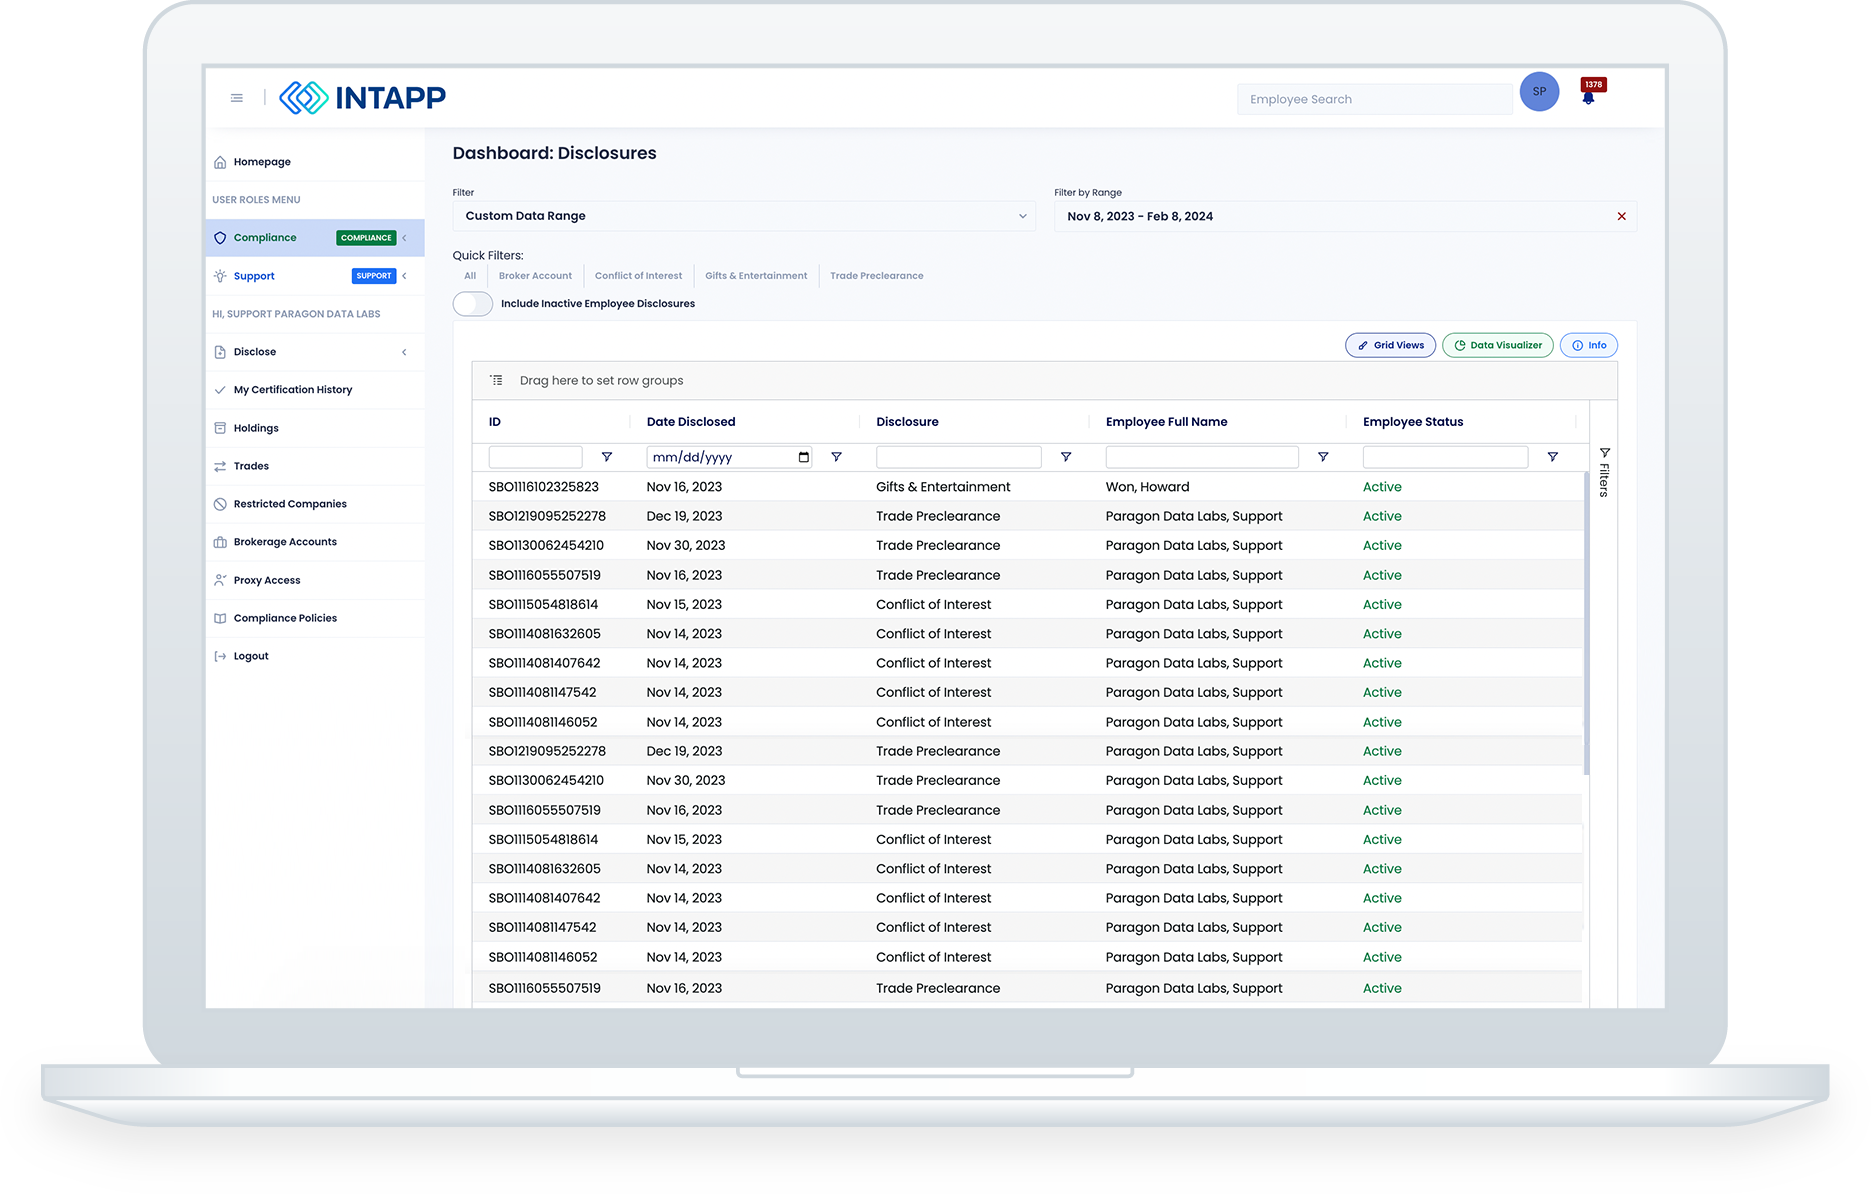This screenshot has width=1871, height=1194.
Task: Click inside the Employee Search field
Action: pos(1374,98)
